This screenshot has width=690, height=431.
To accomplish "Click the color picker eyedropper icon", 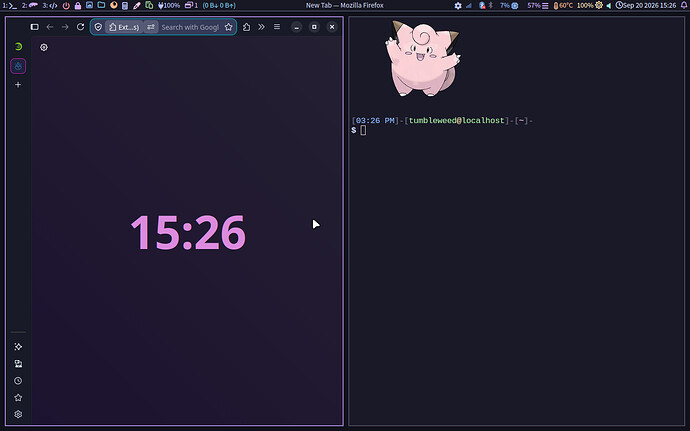I will [x=137, y=6].
